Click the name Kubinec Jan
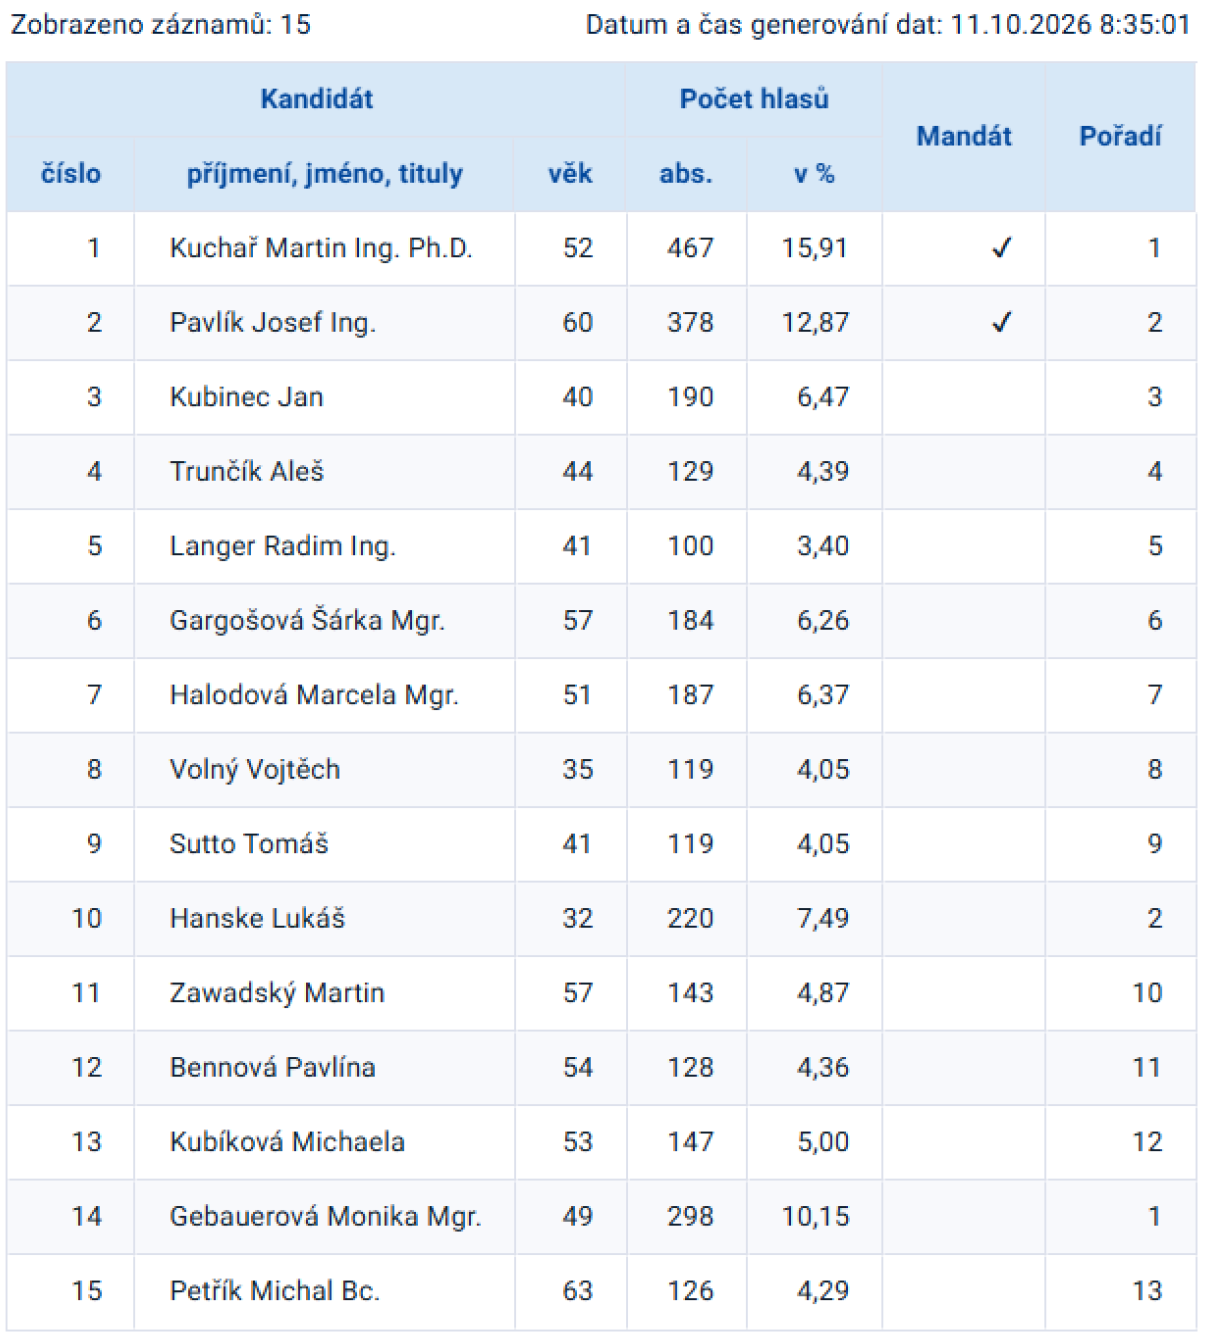 pyautogui.click(x=247, y=397)
